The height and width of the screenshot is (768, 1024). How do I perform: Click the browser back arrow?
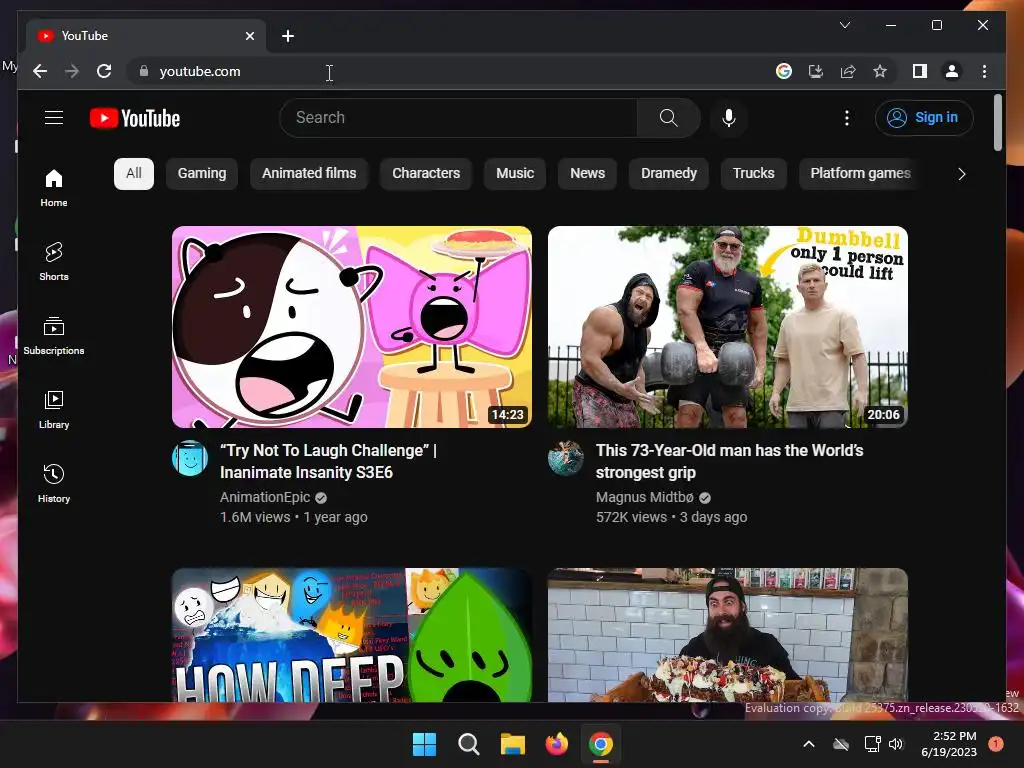[40, 71]
